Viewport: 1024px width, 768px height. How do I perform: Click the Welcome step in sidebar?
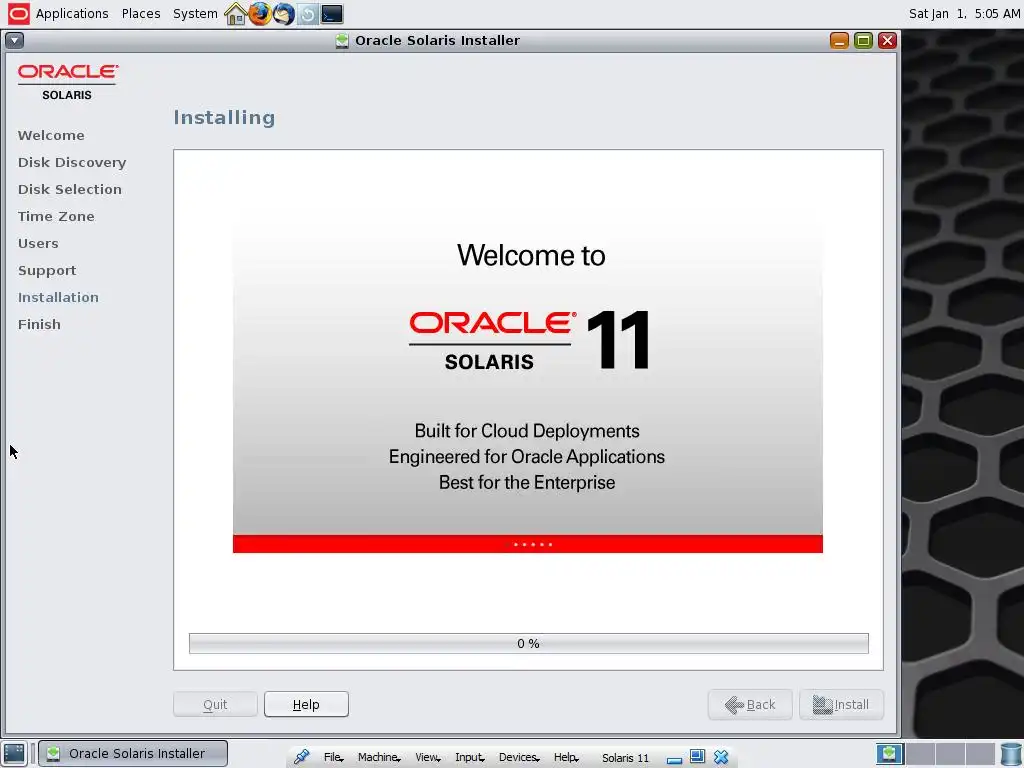(x=51, y=135)
